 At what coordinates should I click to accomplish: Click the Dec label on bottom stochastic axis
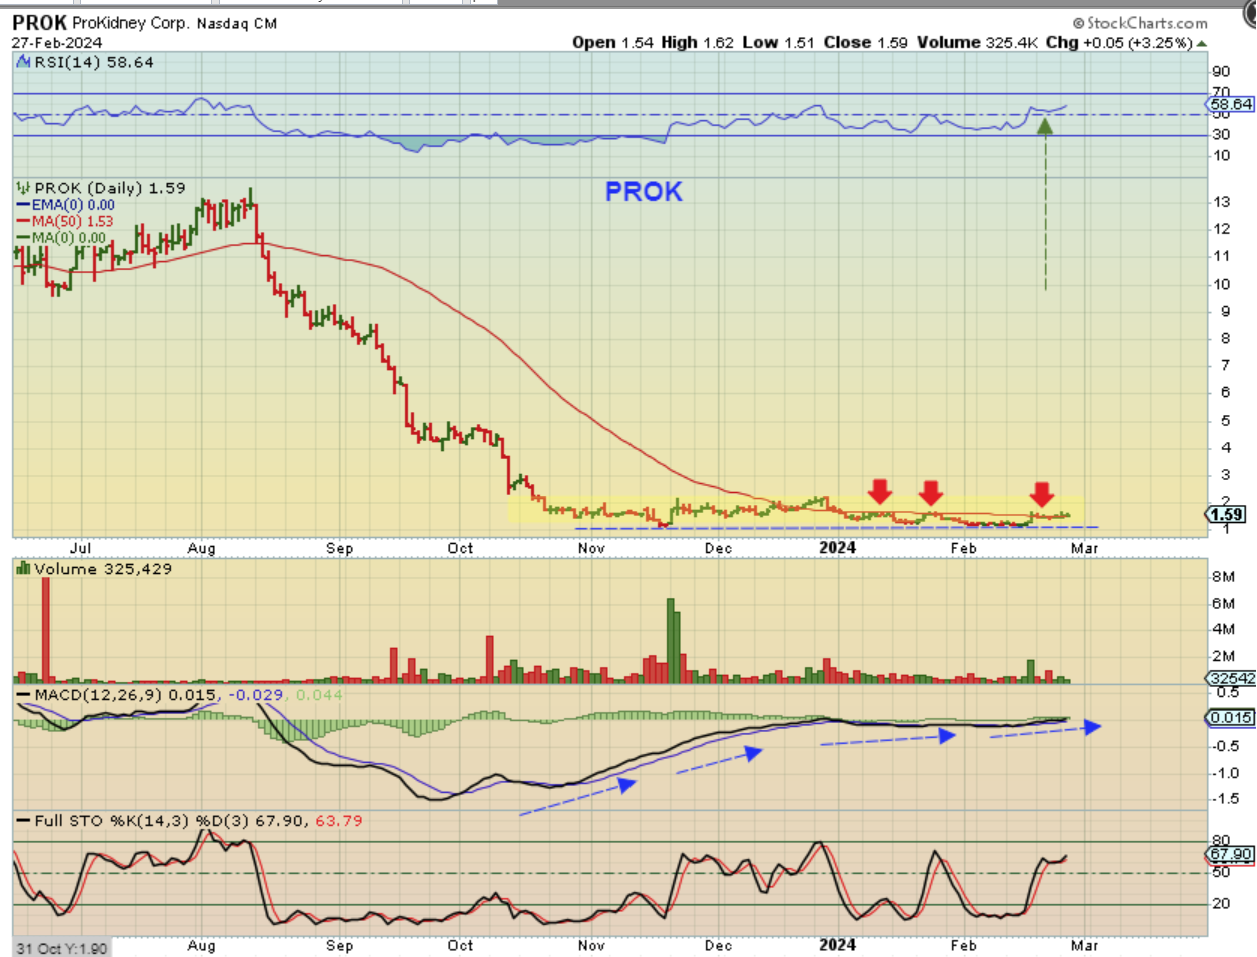[718, 945]
